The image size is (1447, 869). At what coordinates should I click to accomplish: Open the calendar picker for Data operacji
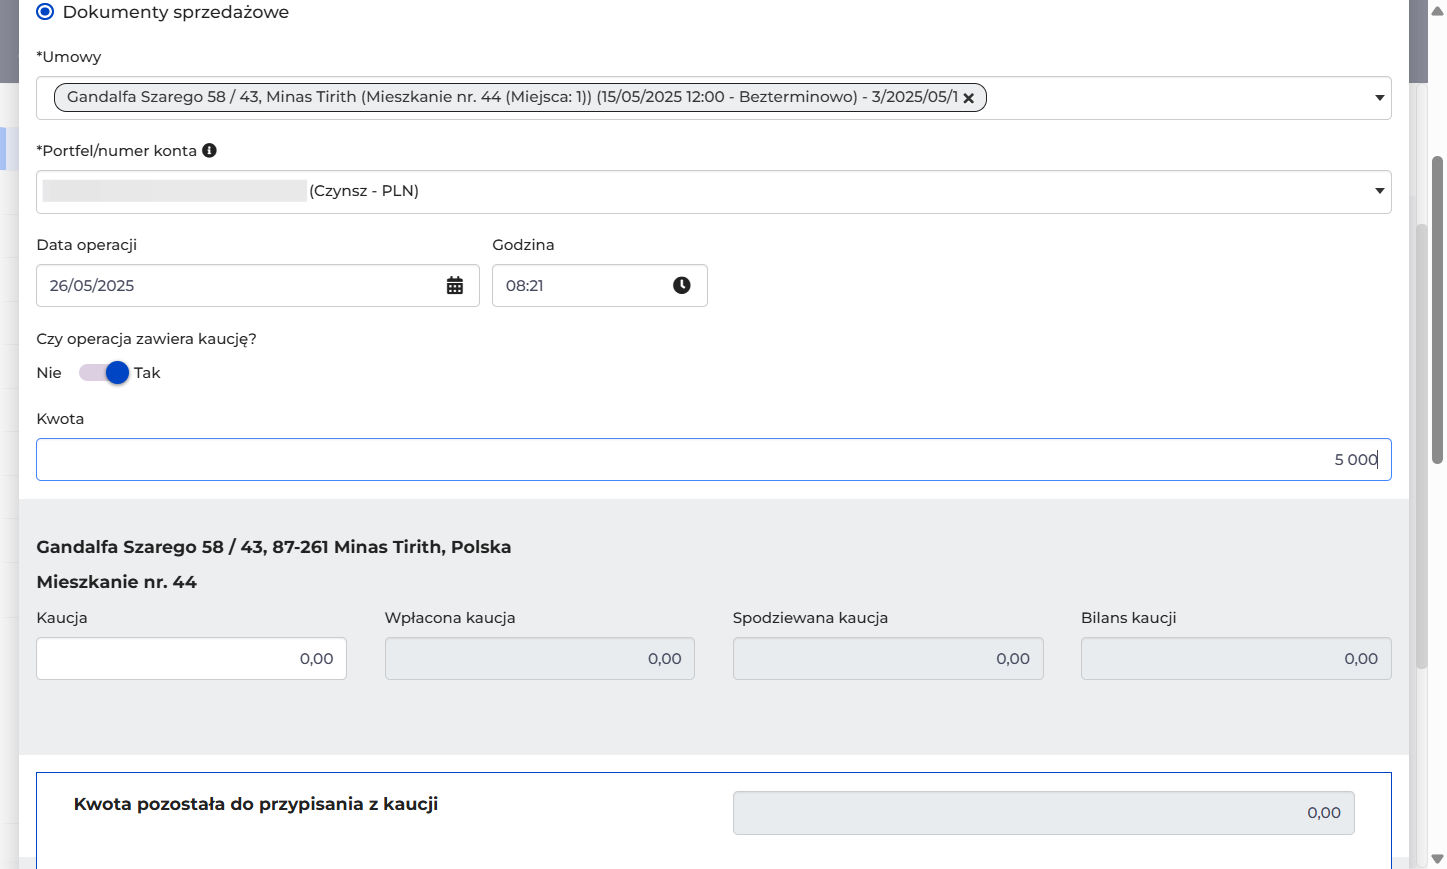point(455,285)
